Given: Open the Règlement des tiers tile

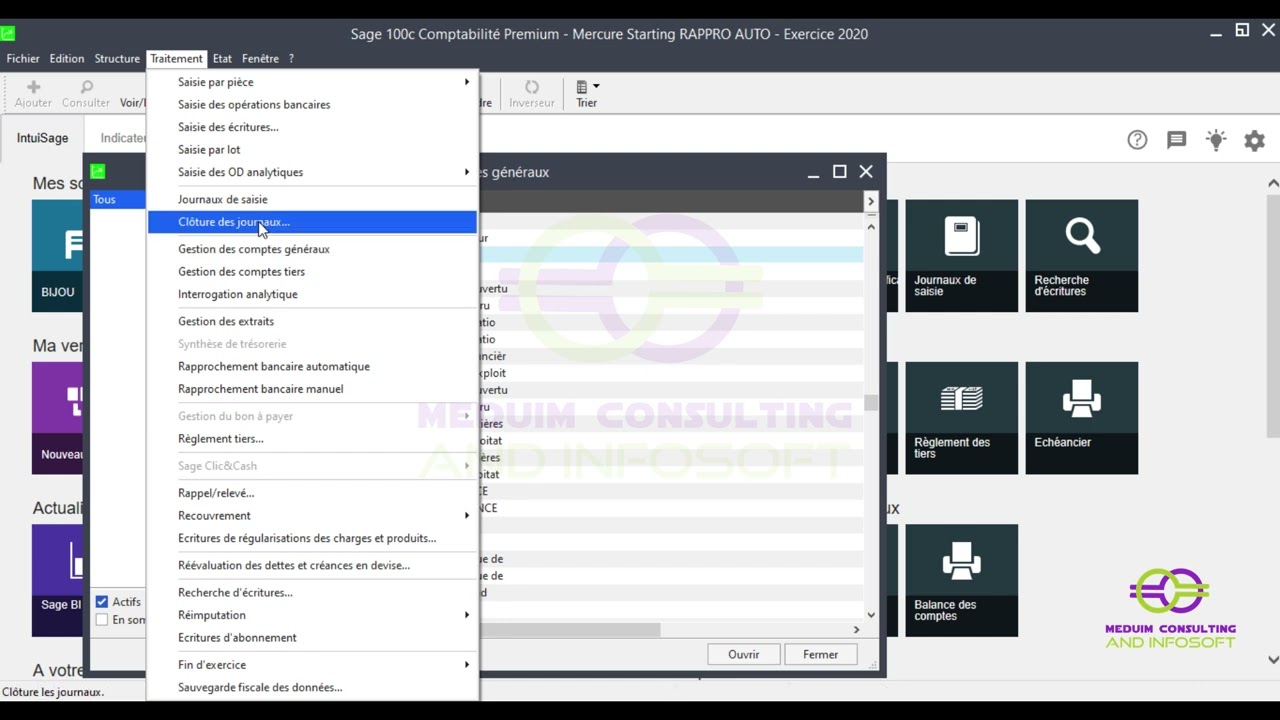Looking at the screenshot, I should coord(961,418).
